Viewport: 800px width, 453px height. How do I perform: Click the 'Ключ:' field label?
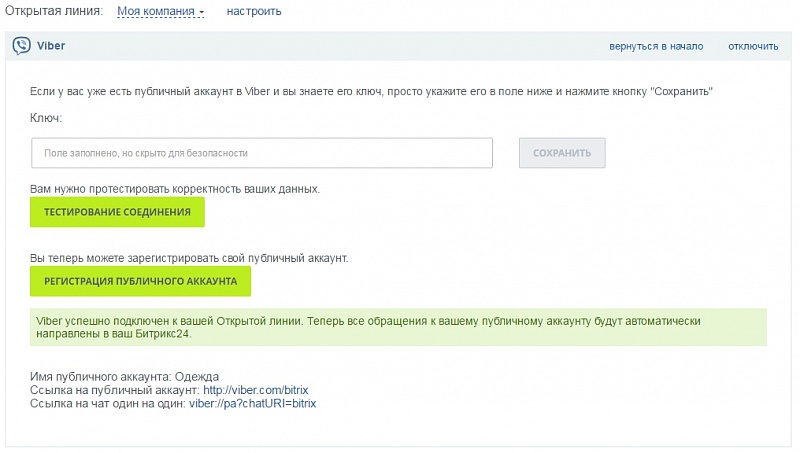coord(46,118)
